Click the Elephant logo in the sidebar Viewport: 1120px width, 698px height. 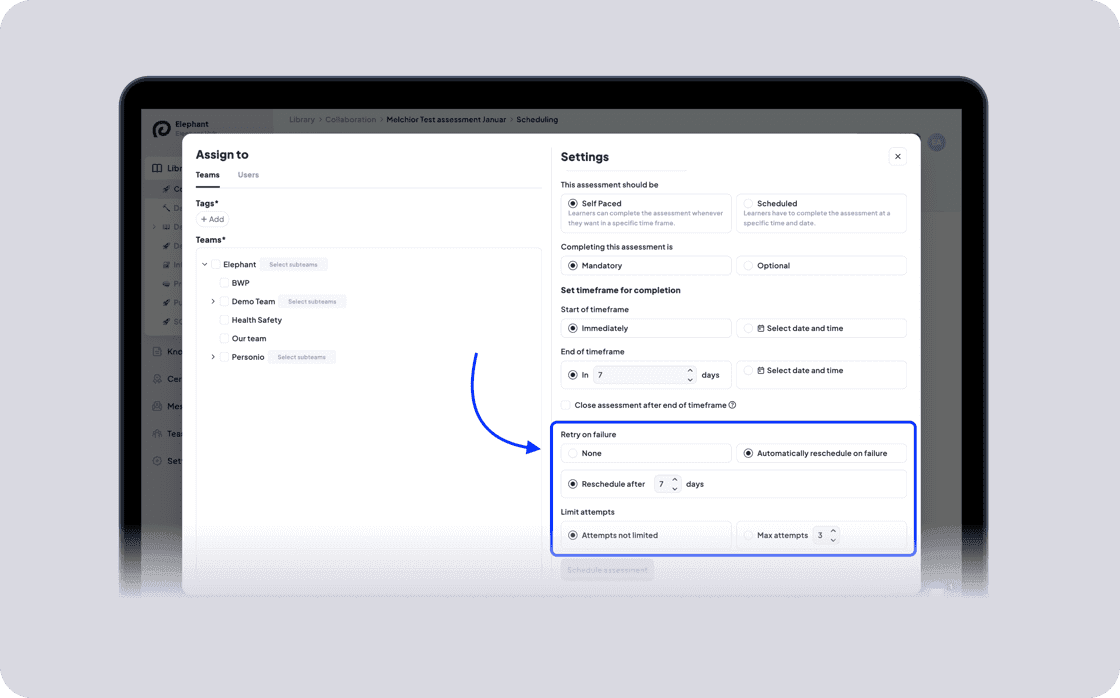tap(161, 129)
